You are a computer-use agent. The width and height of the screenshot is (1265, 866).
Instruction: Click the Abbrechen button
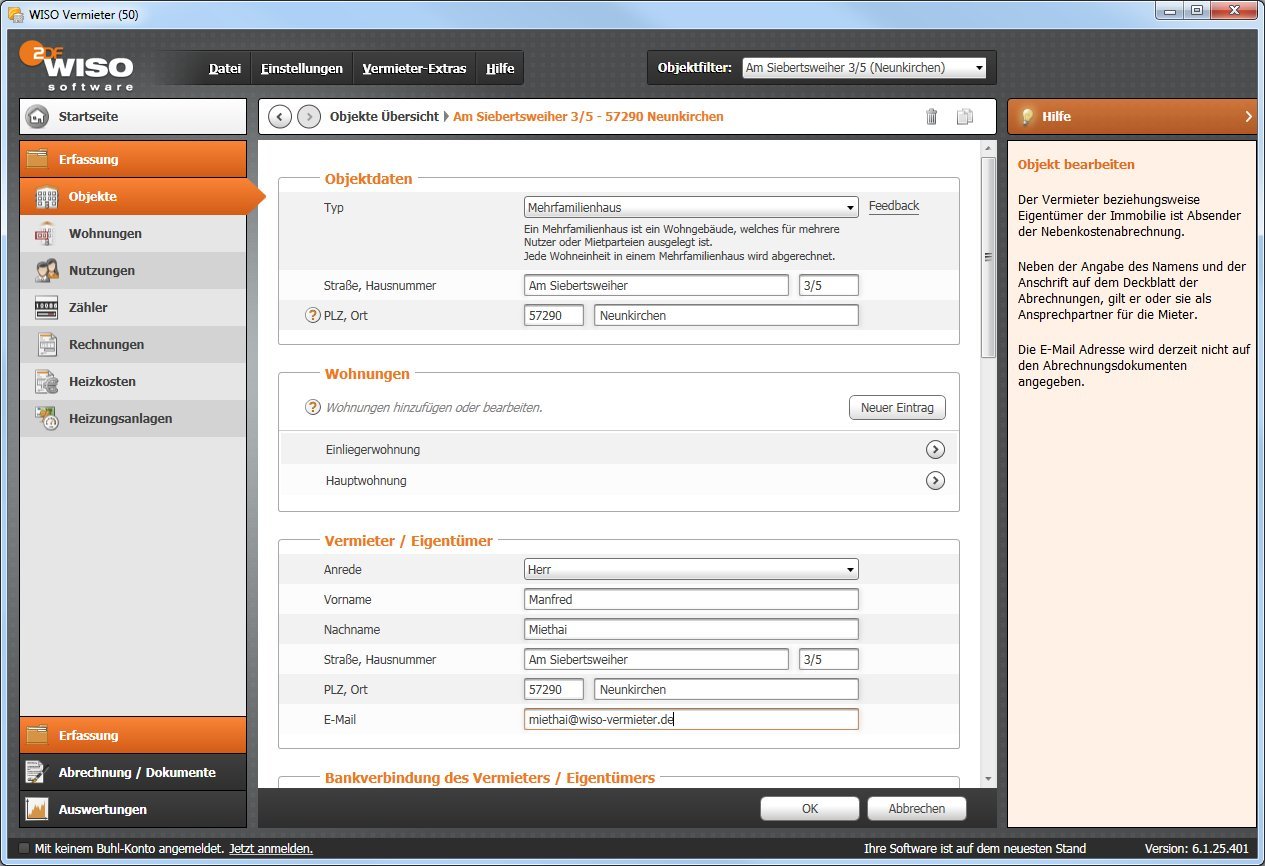coord(917,809)
